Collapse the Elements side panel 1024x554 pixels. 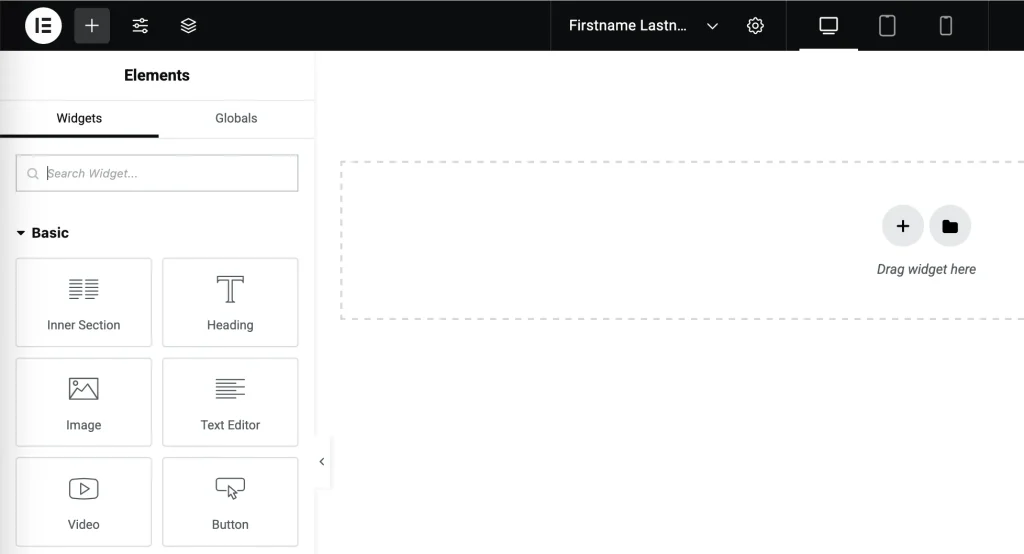point(321,462)
